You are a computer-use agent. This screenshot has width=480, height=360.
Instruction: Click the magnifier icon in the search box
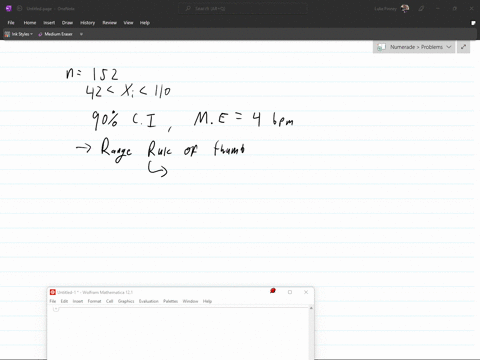(188, 8)
